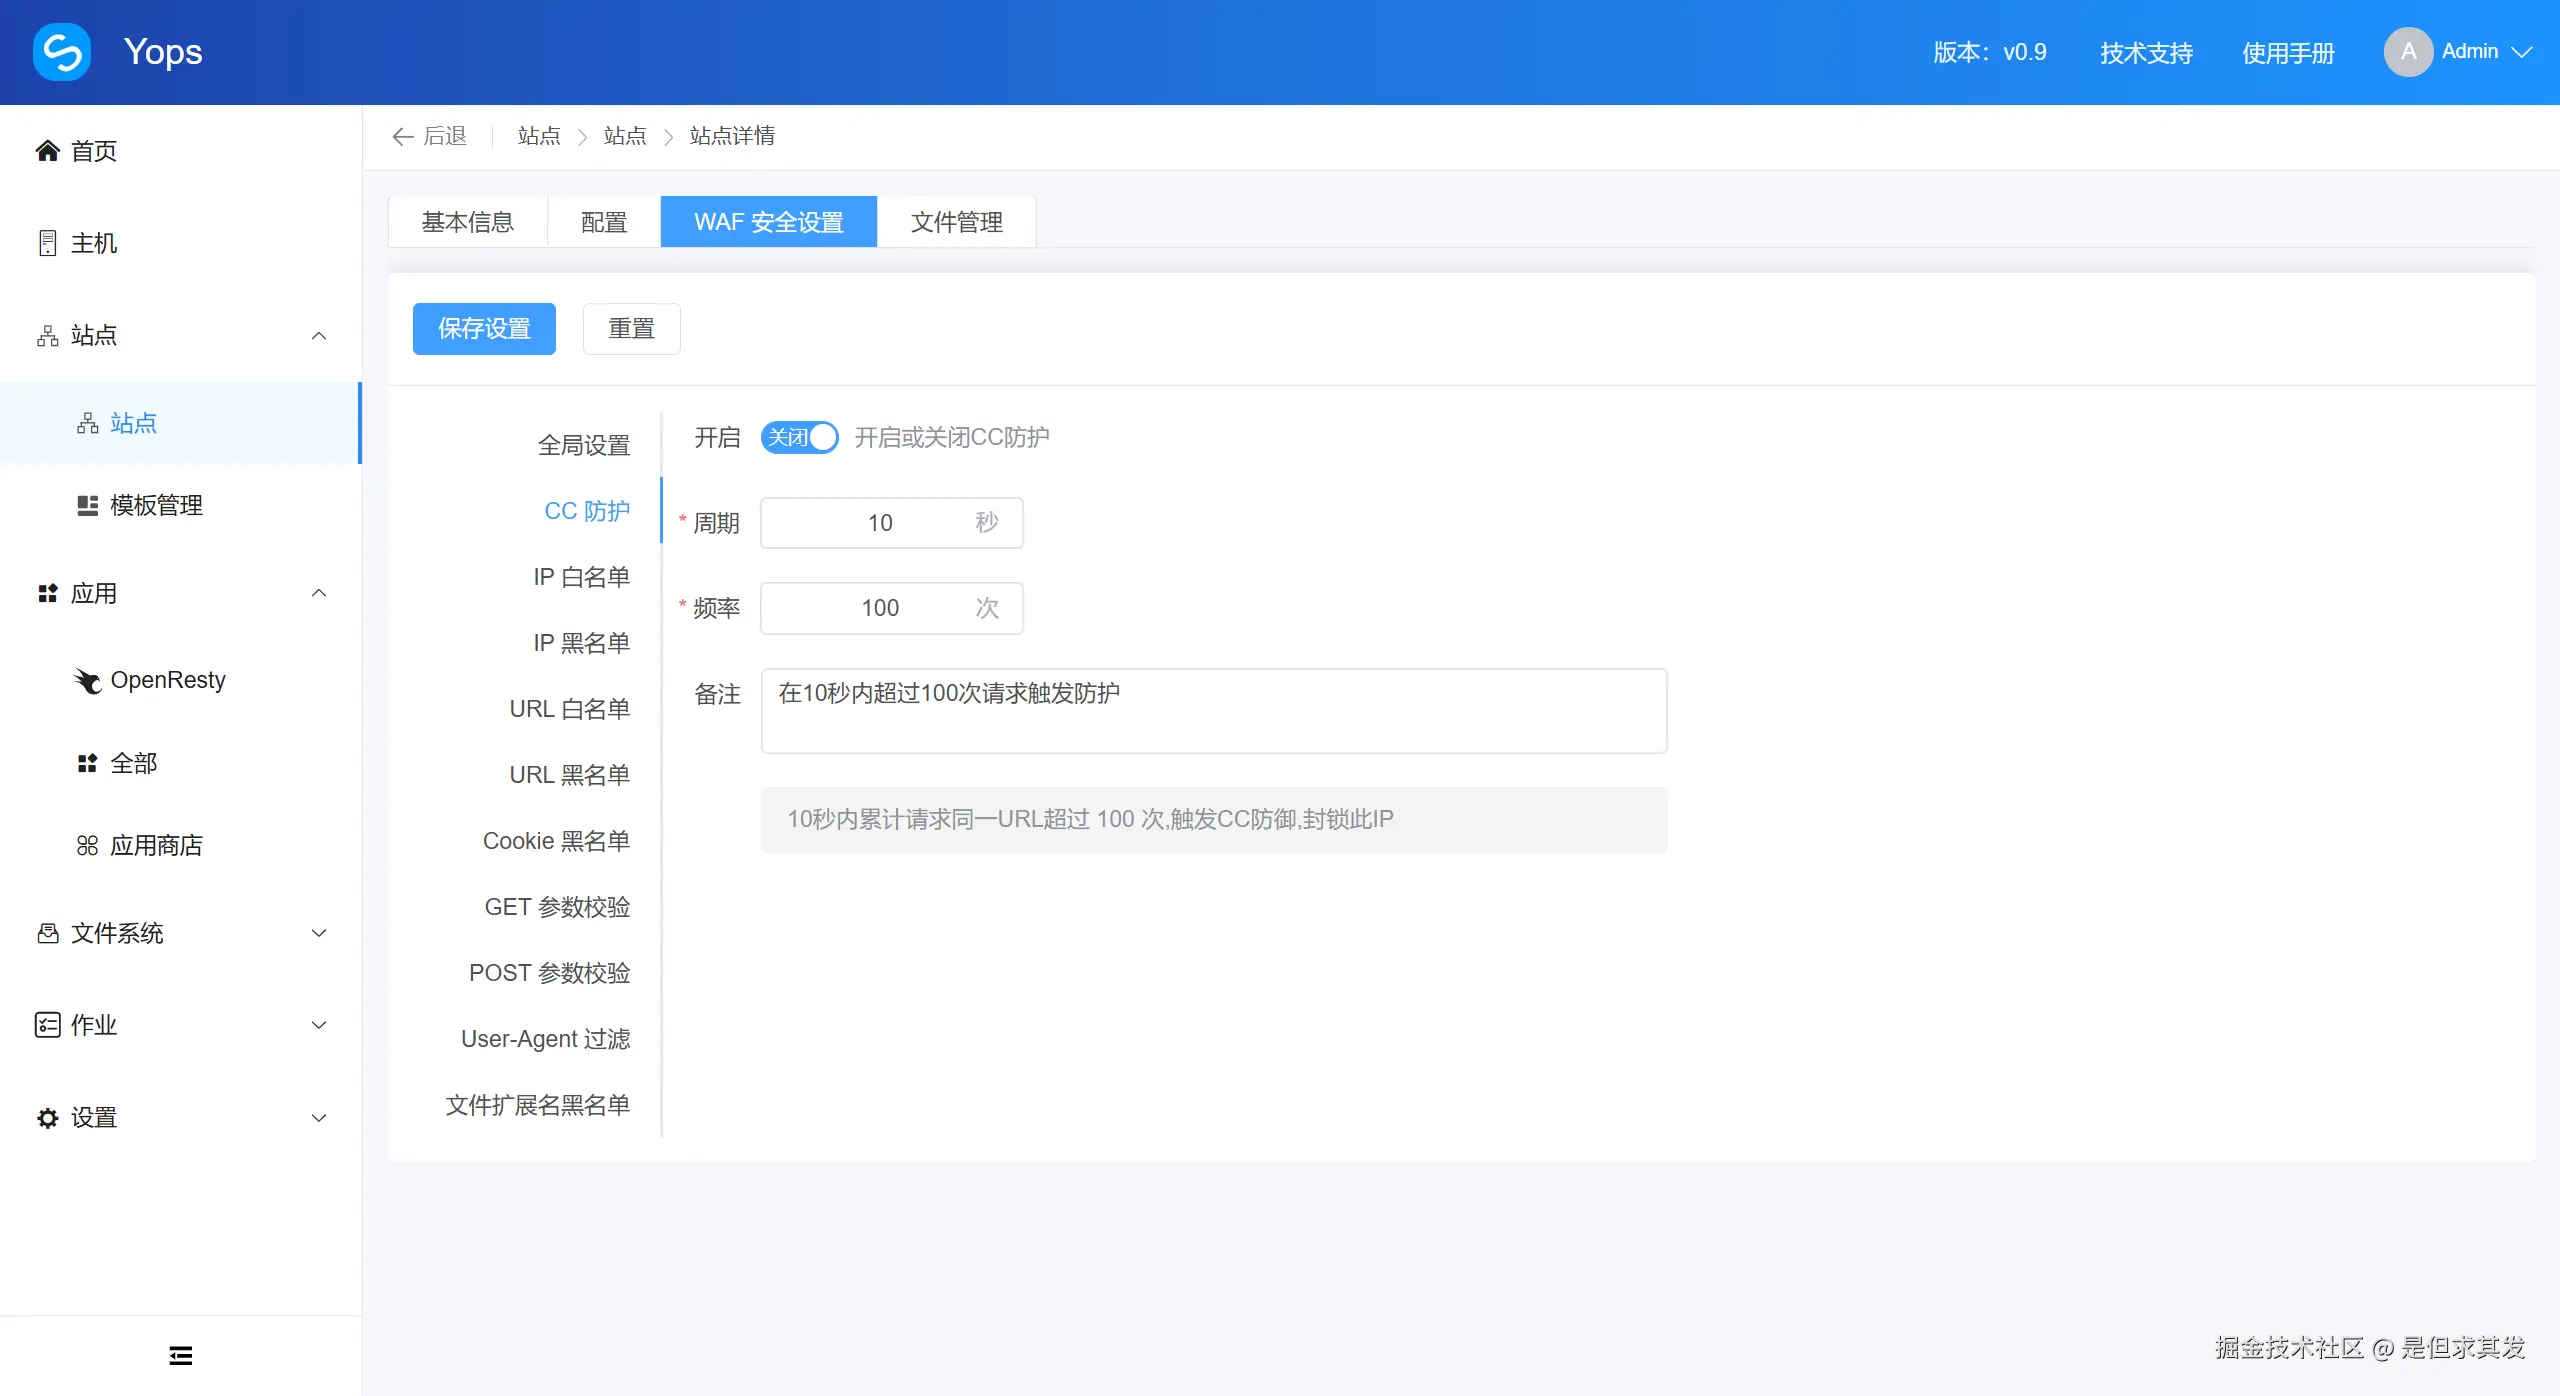Viewport: 2560px width, 1396px height.
Task: Open the Admin user dropdown arrow
Action: point(2523,52)
